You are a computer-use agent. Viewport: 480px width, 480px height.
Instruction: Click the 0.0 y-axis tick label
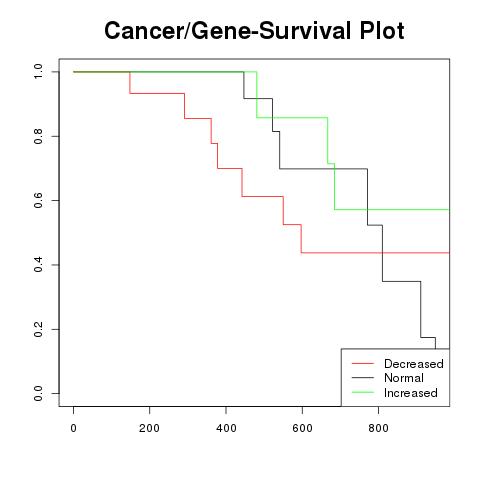point(38,393)
